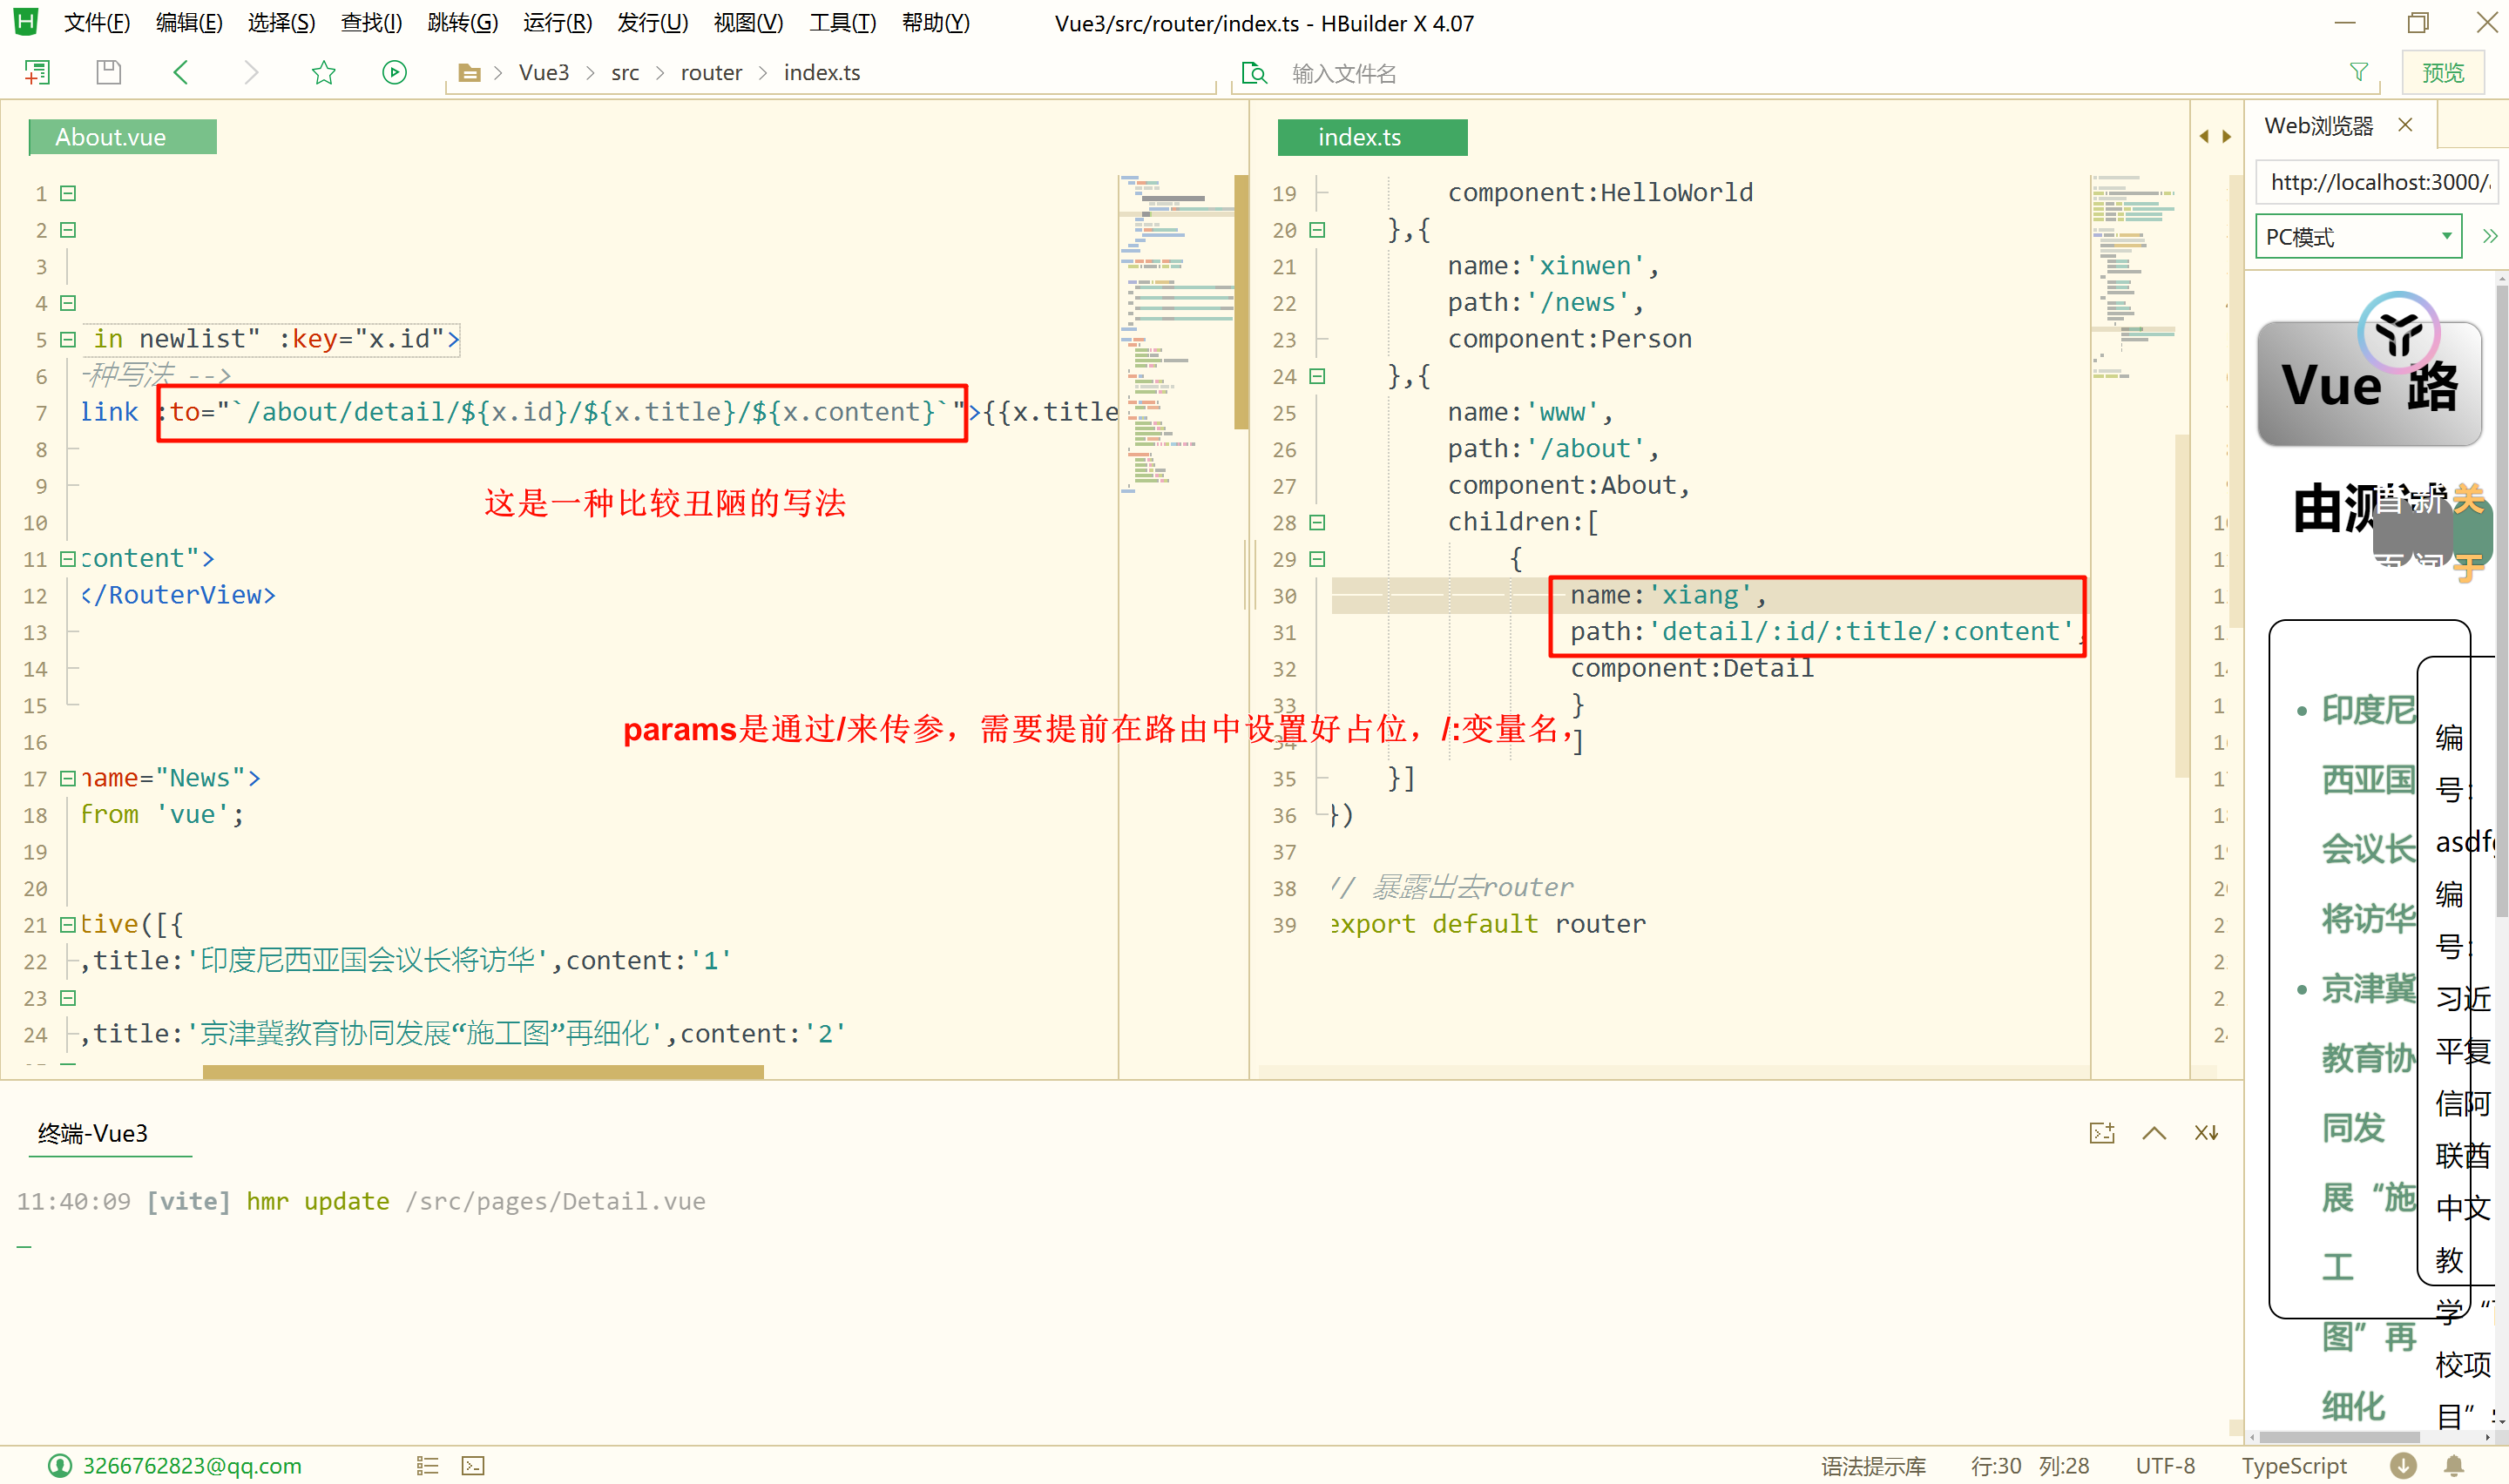Image resolution: width=2509 pixels, height=1484 pixels.
Task: Collapse the terminal panel with up chevron
Action: click(2154, 1132)
